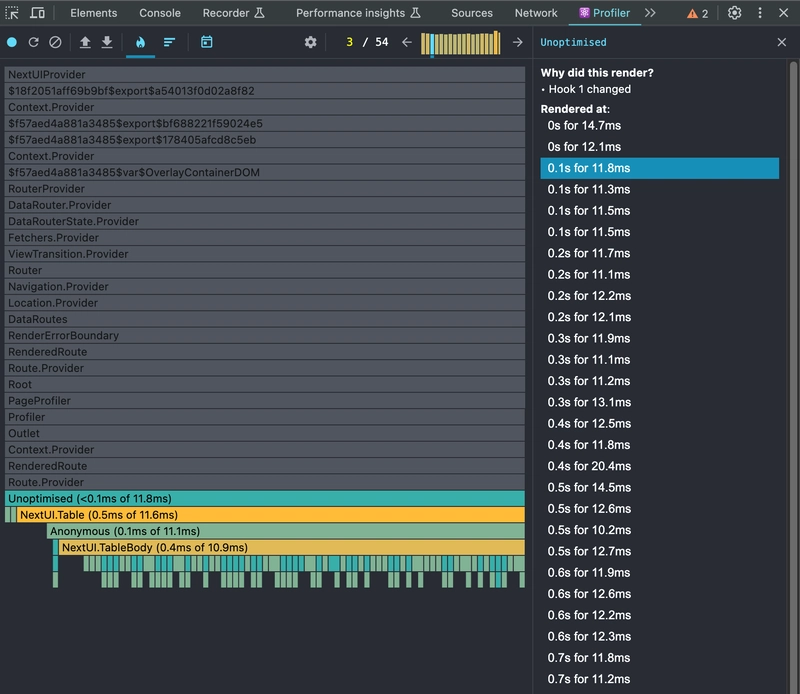Viewport: 800px width, 694px height.
Task: Select the commit bar chart selector
Action: coord(461,43)
